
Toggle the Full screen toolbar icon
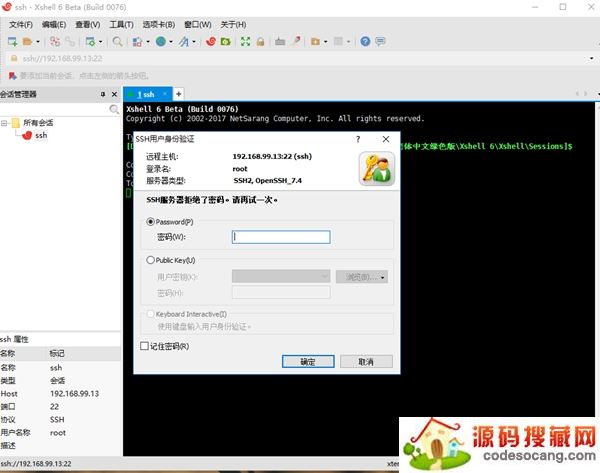[245, 41]
